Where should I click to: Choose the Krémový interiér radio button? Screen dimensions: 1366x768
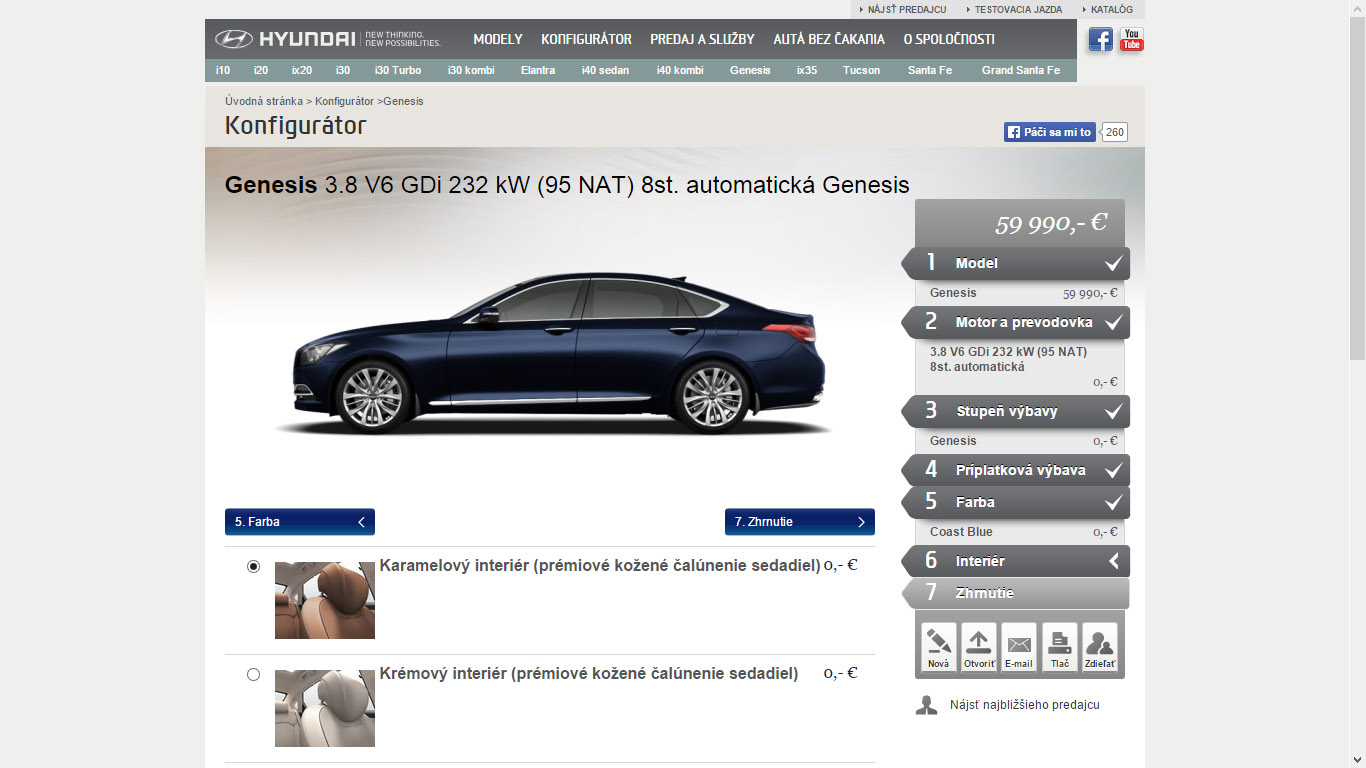pos(253,674)
